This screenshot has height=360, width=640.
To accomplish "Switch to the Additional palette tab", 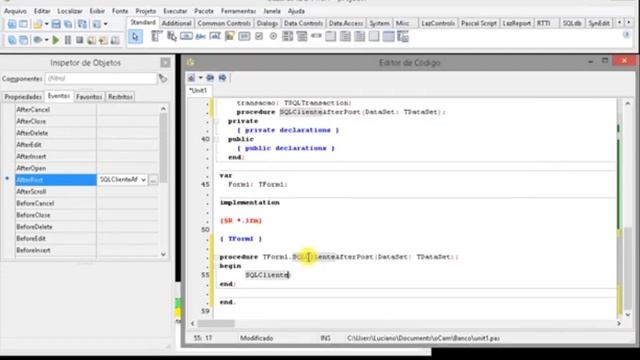I will pyautogui.click(x=176, y=23).
